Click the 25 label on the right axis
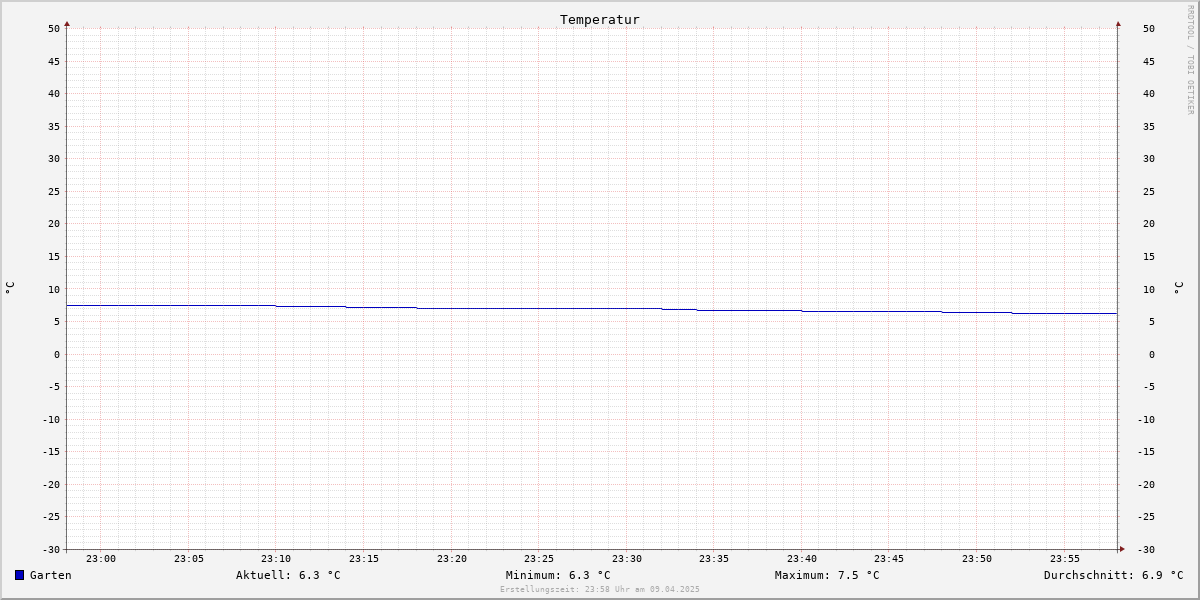Image resolution: width=1200 pixels, height=600 pixels. coord(1149,191)
